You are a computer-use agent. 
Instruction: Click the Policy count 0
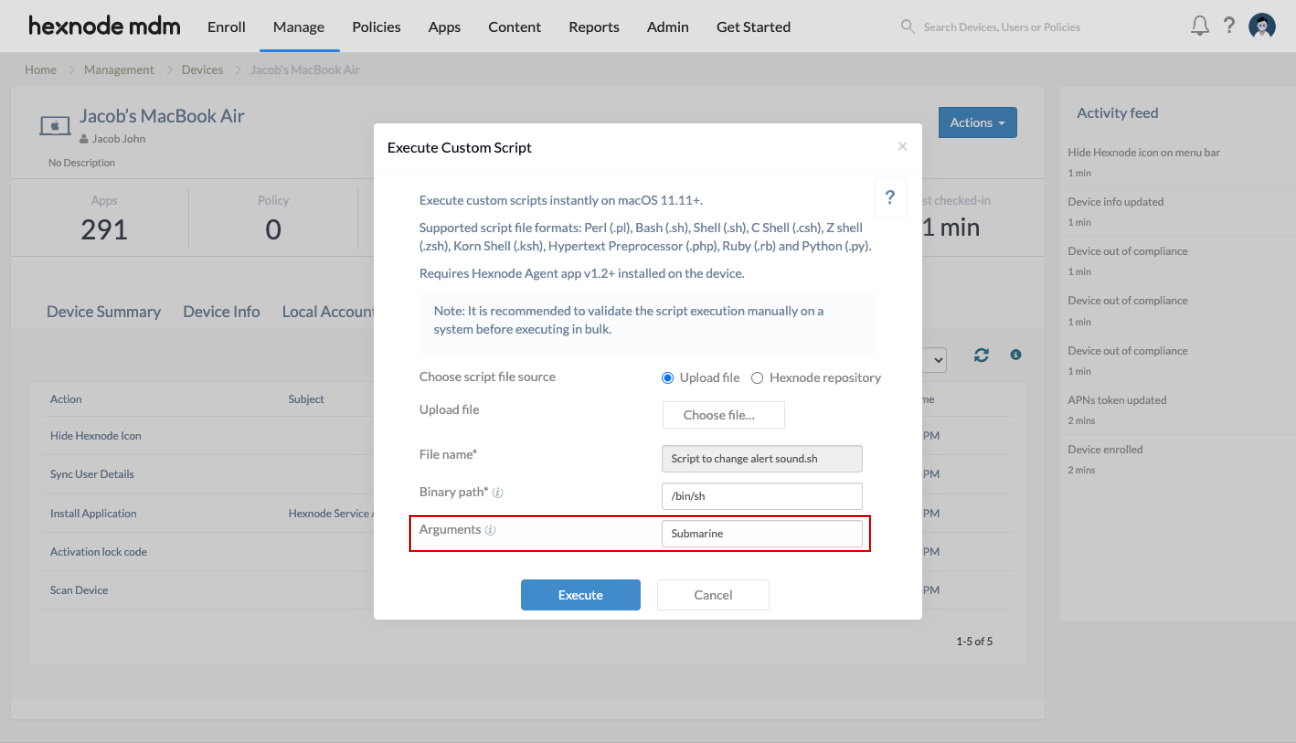point(273,230)
